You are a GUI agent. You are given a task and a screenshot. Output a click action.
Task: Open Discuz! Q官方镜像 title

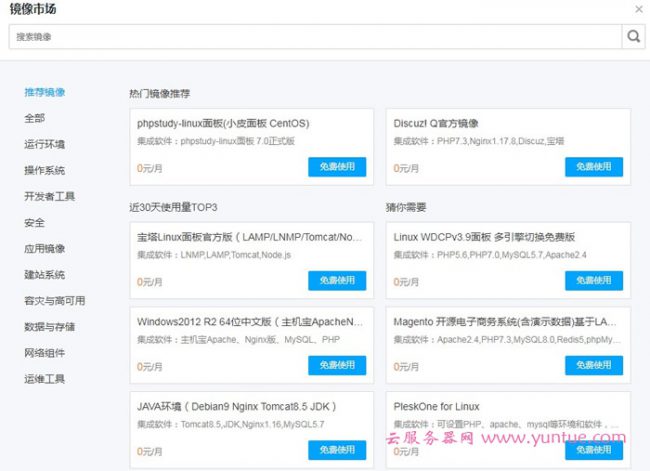pos(436,124)
